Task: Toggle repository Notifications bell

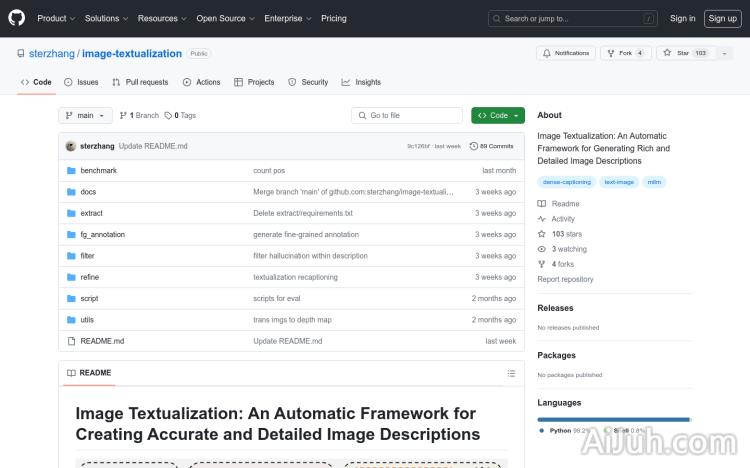Action: point(565,53)
